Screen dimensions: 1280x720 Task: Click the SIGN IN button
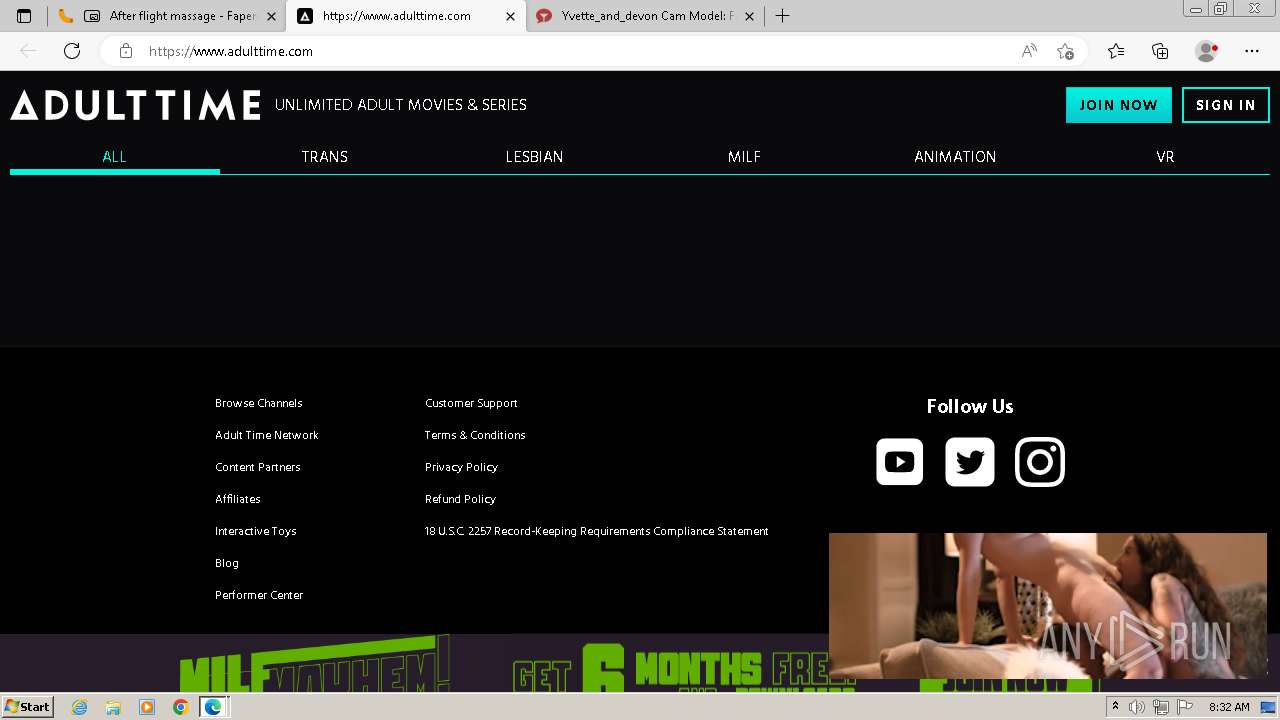click(x=1226, y=105)
